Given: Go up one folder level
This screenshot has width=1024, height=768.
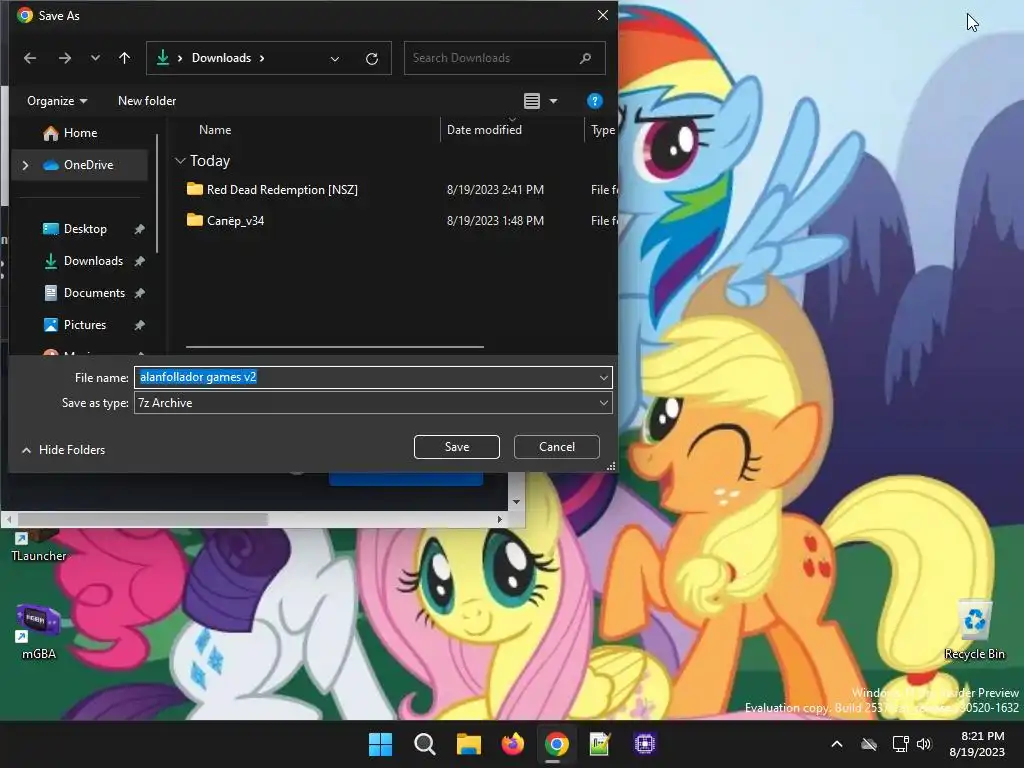Looking at the screenshot, I should (125, 58).
